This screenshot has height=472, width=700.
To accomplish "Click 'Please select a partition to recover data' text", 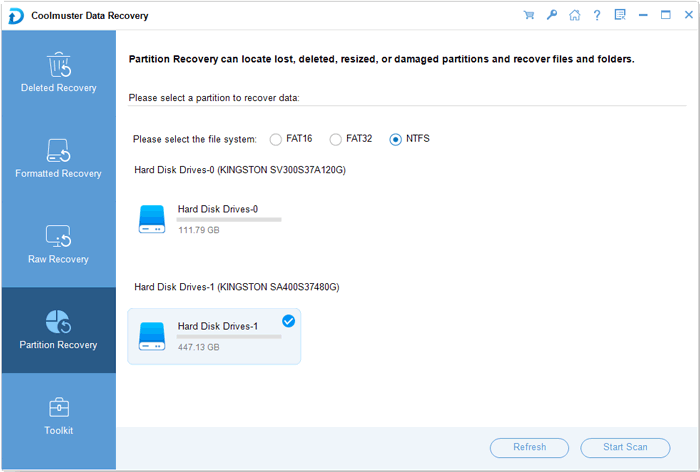I will [x=214, y=98].
